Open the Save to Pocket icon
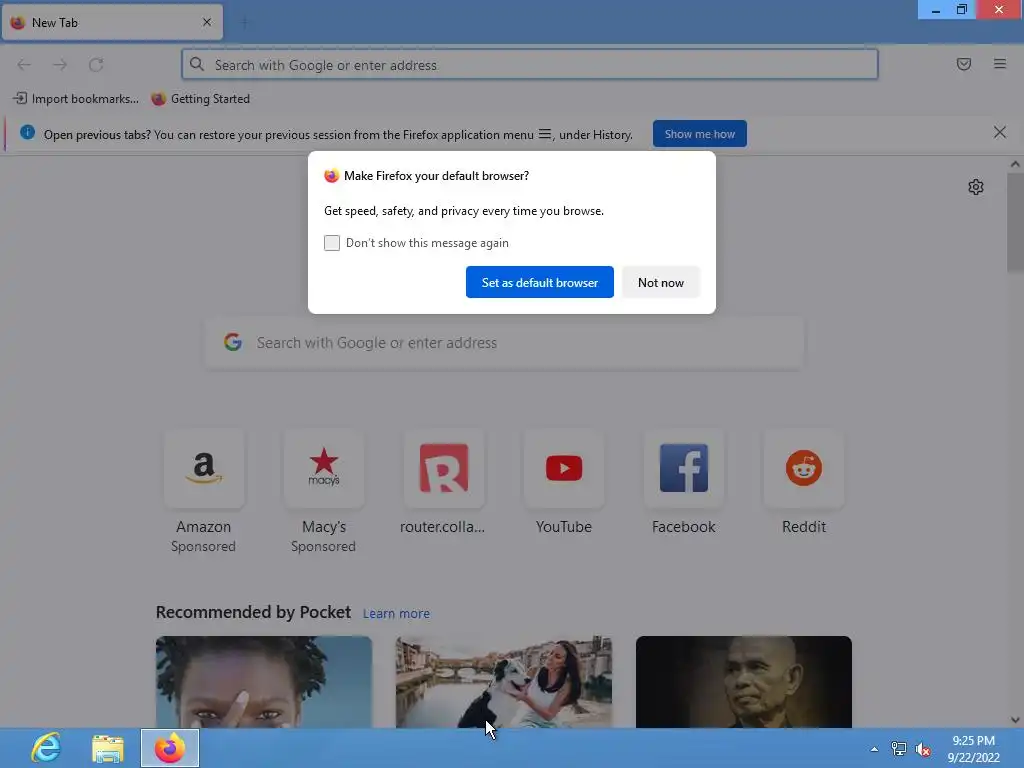Viewport: 1024px width, 768px height. pos(963,64)
